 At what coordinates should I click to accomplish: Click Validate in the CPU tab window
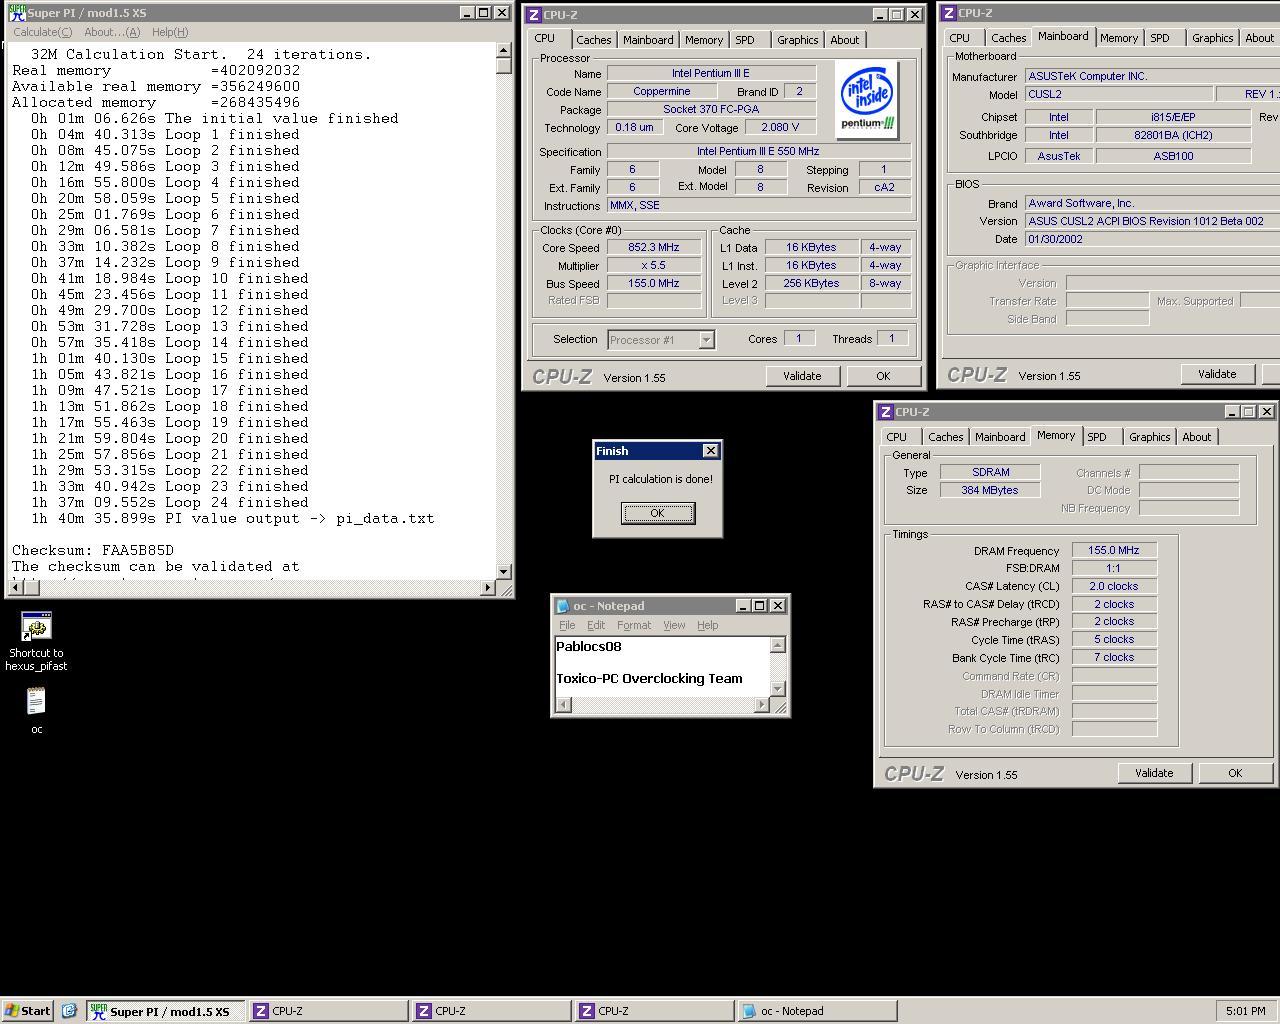(x=802, y=376)
